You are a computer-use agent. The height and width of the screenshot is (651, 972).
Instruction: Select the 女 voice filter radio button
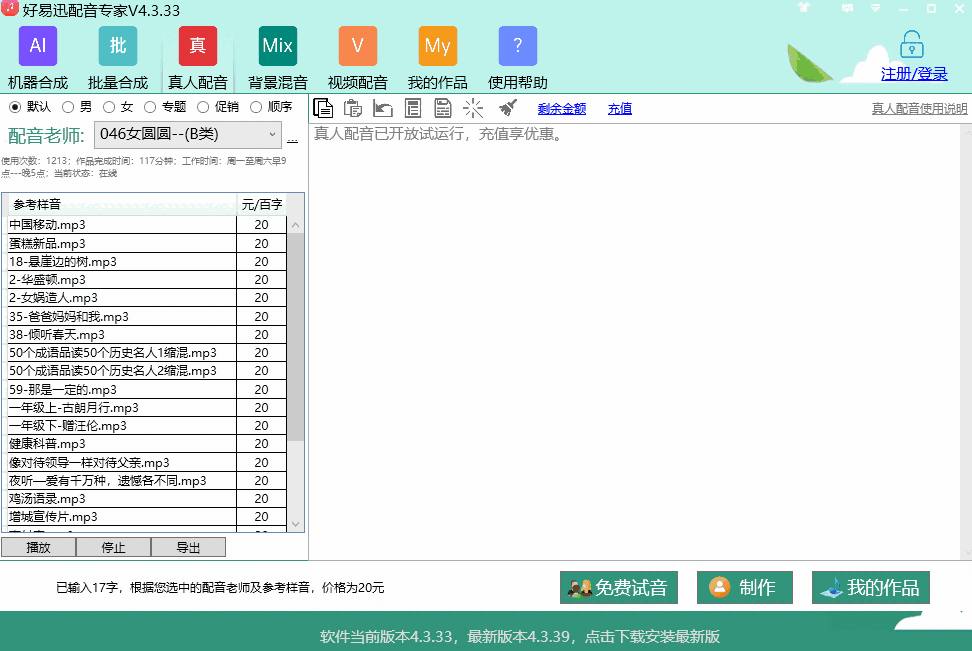point(109,107)
